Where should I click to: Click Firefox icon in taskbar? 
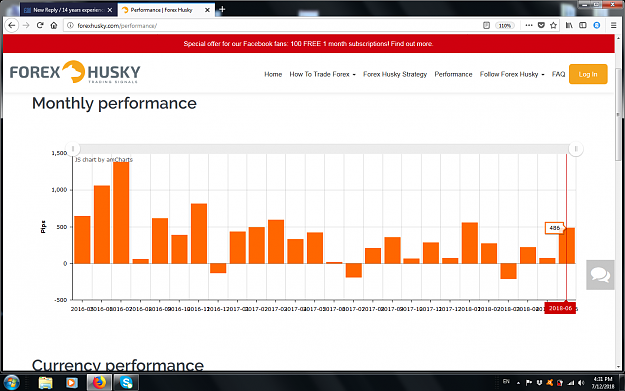point(99,383)
